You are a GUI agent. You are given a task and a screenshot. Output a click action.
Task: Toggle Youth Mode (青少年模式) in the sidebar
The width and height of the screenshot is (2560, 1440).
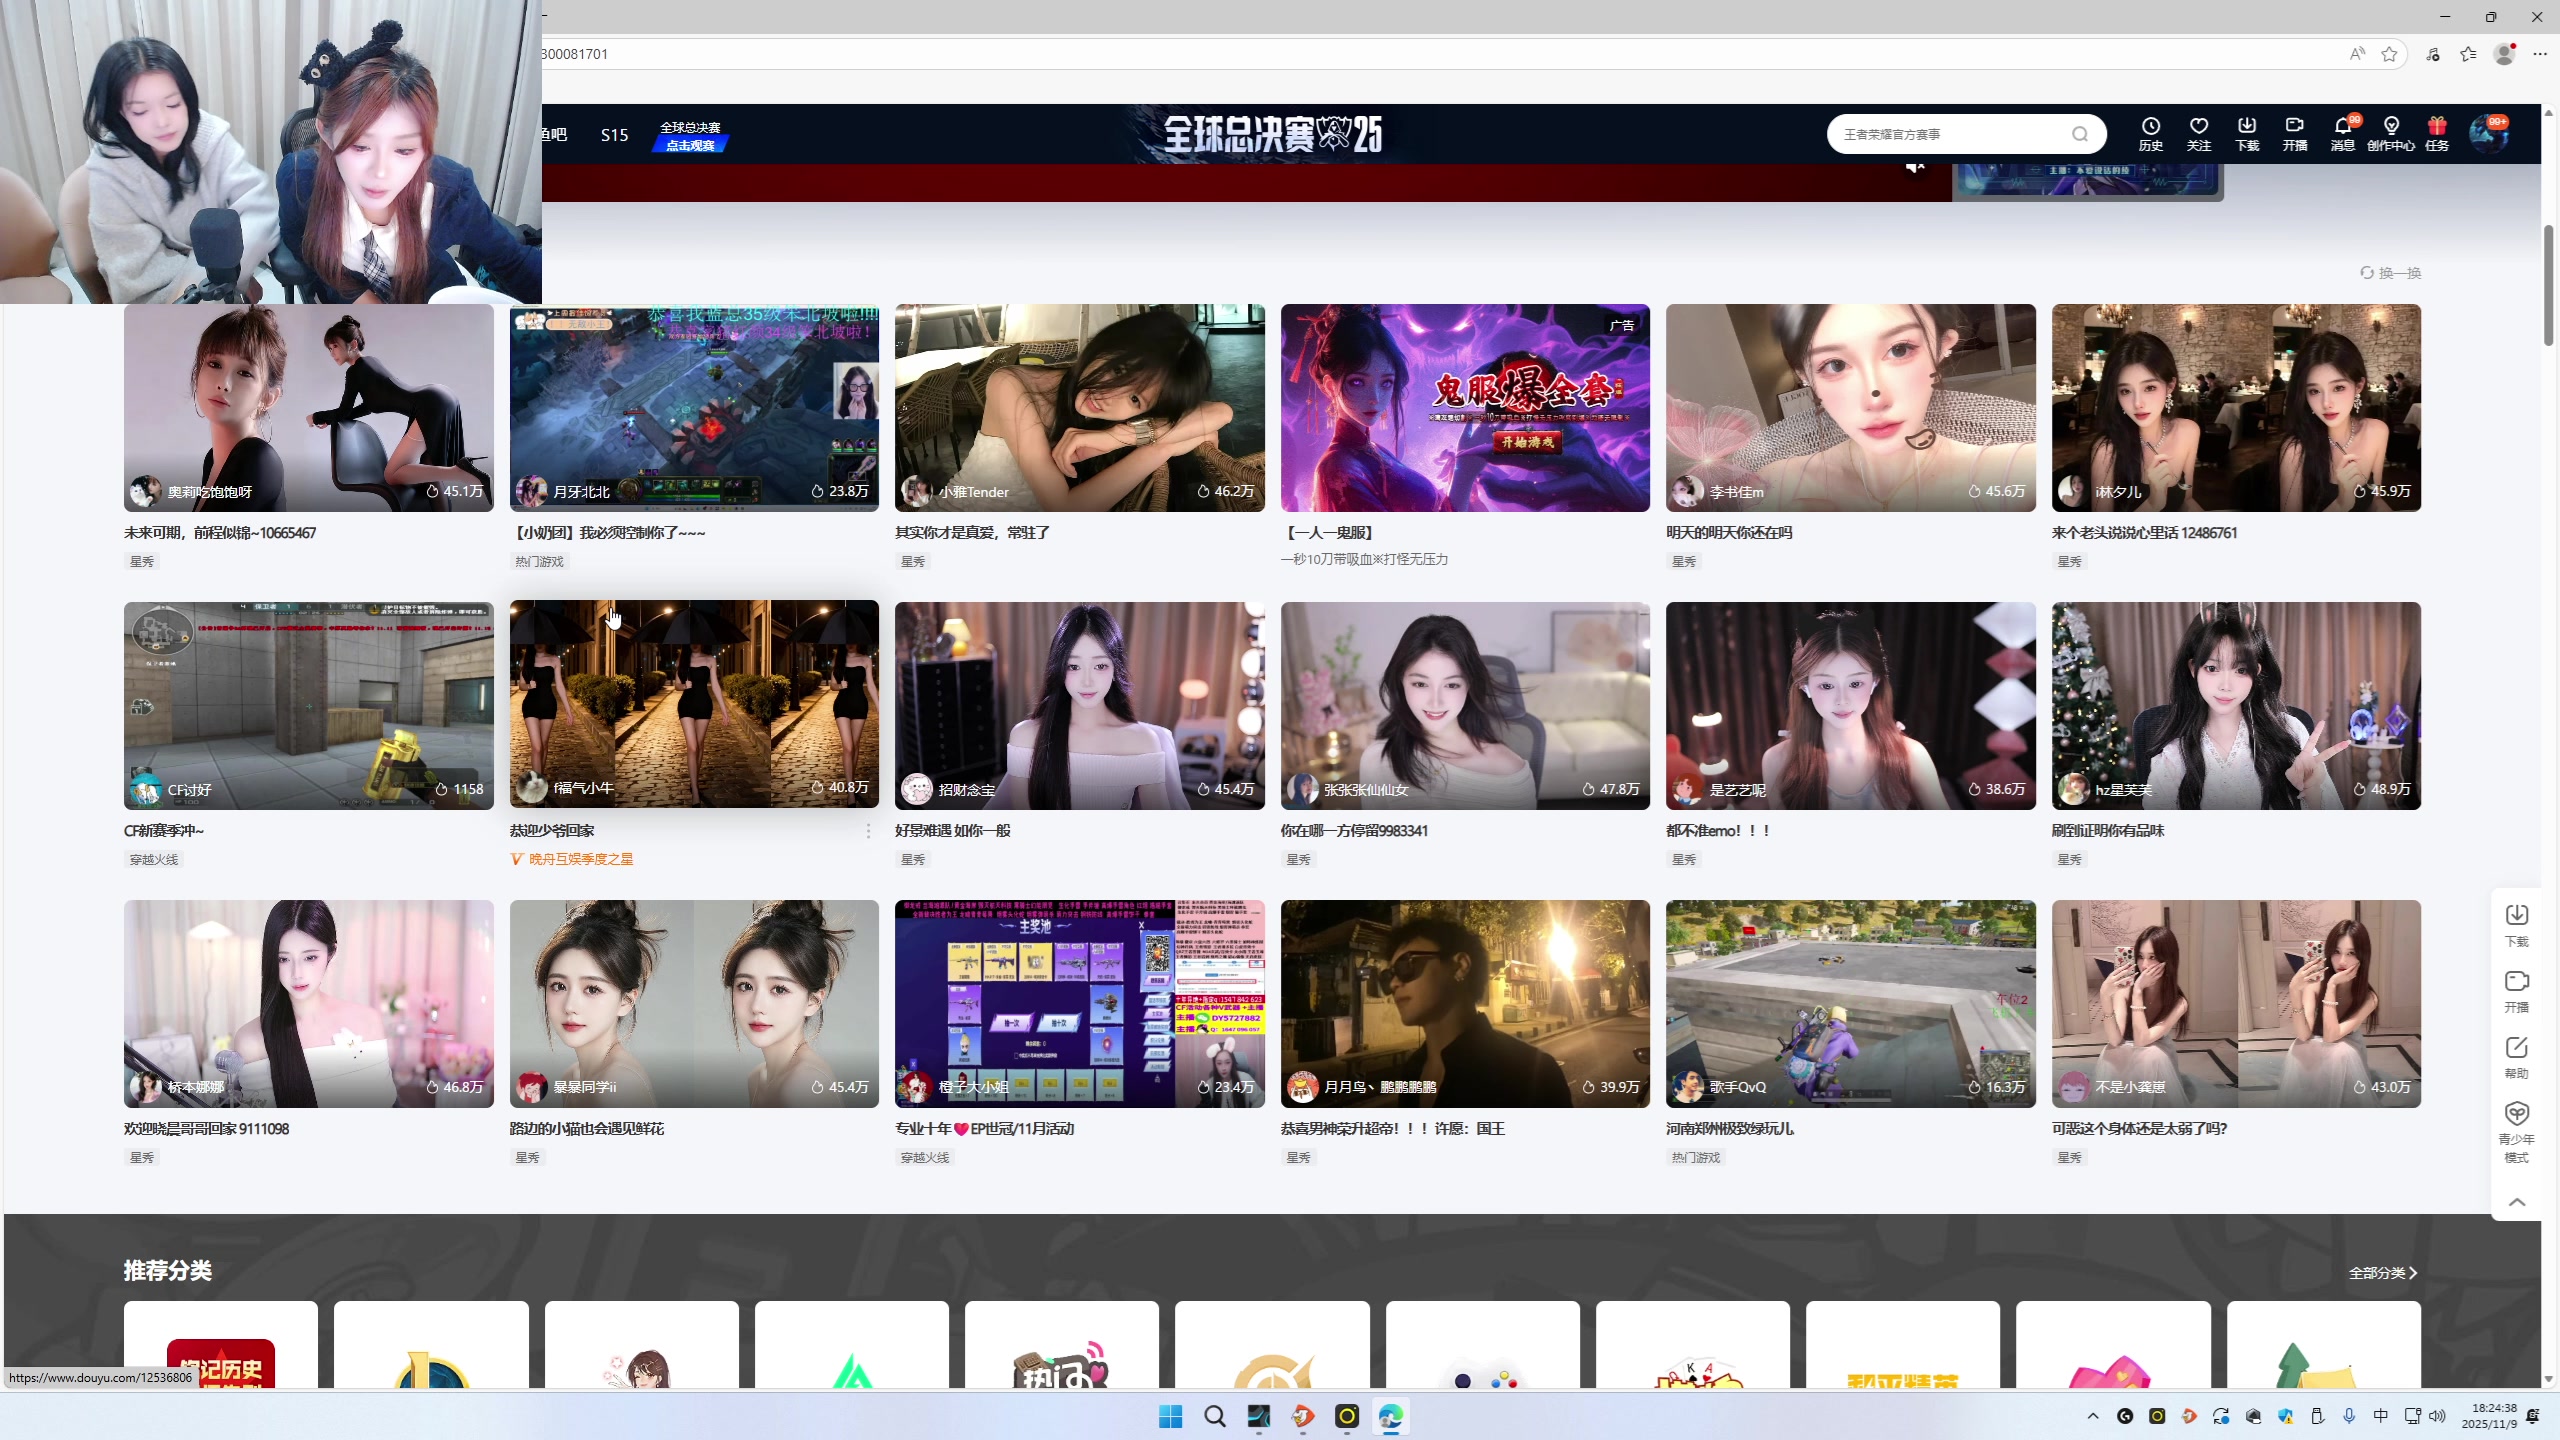click(x=2516, y=1114)
